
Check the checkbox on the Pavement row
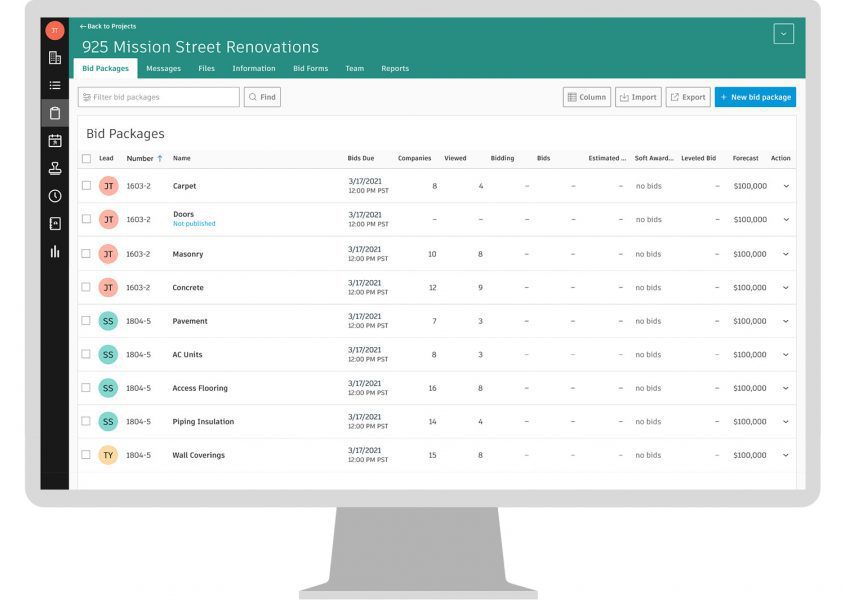point(86,320)
